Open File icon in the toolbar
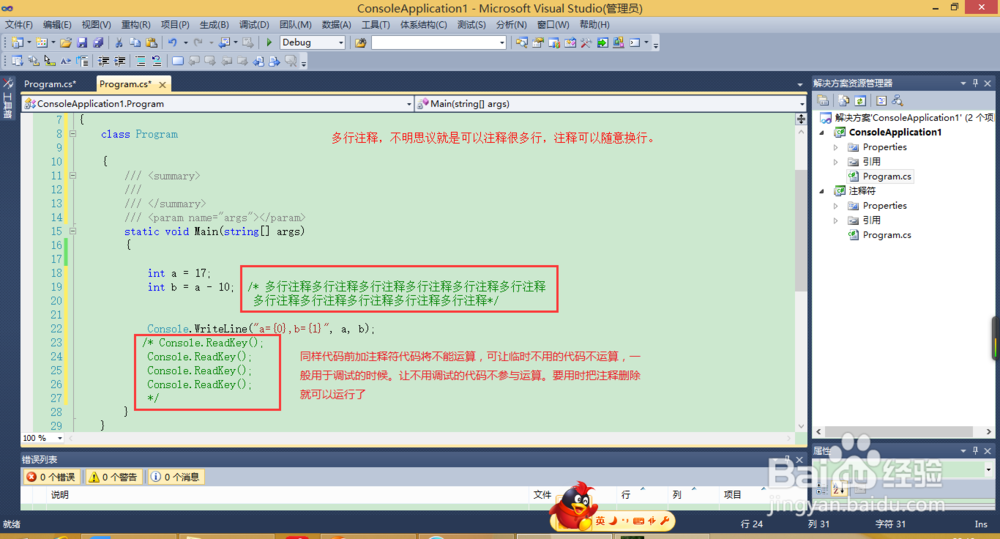1000x539 pixels. point(66,43)
